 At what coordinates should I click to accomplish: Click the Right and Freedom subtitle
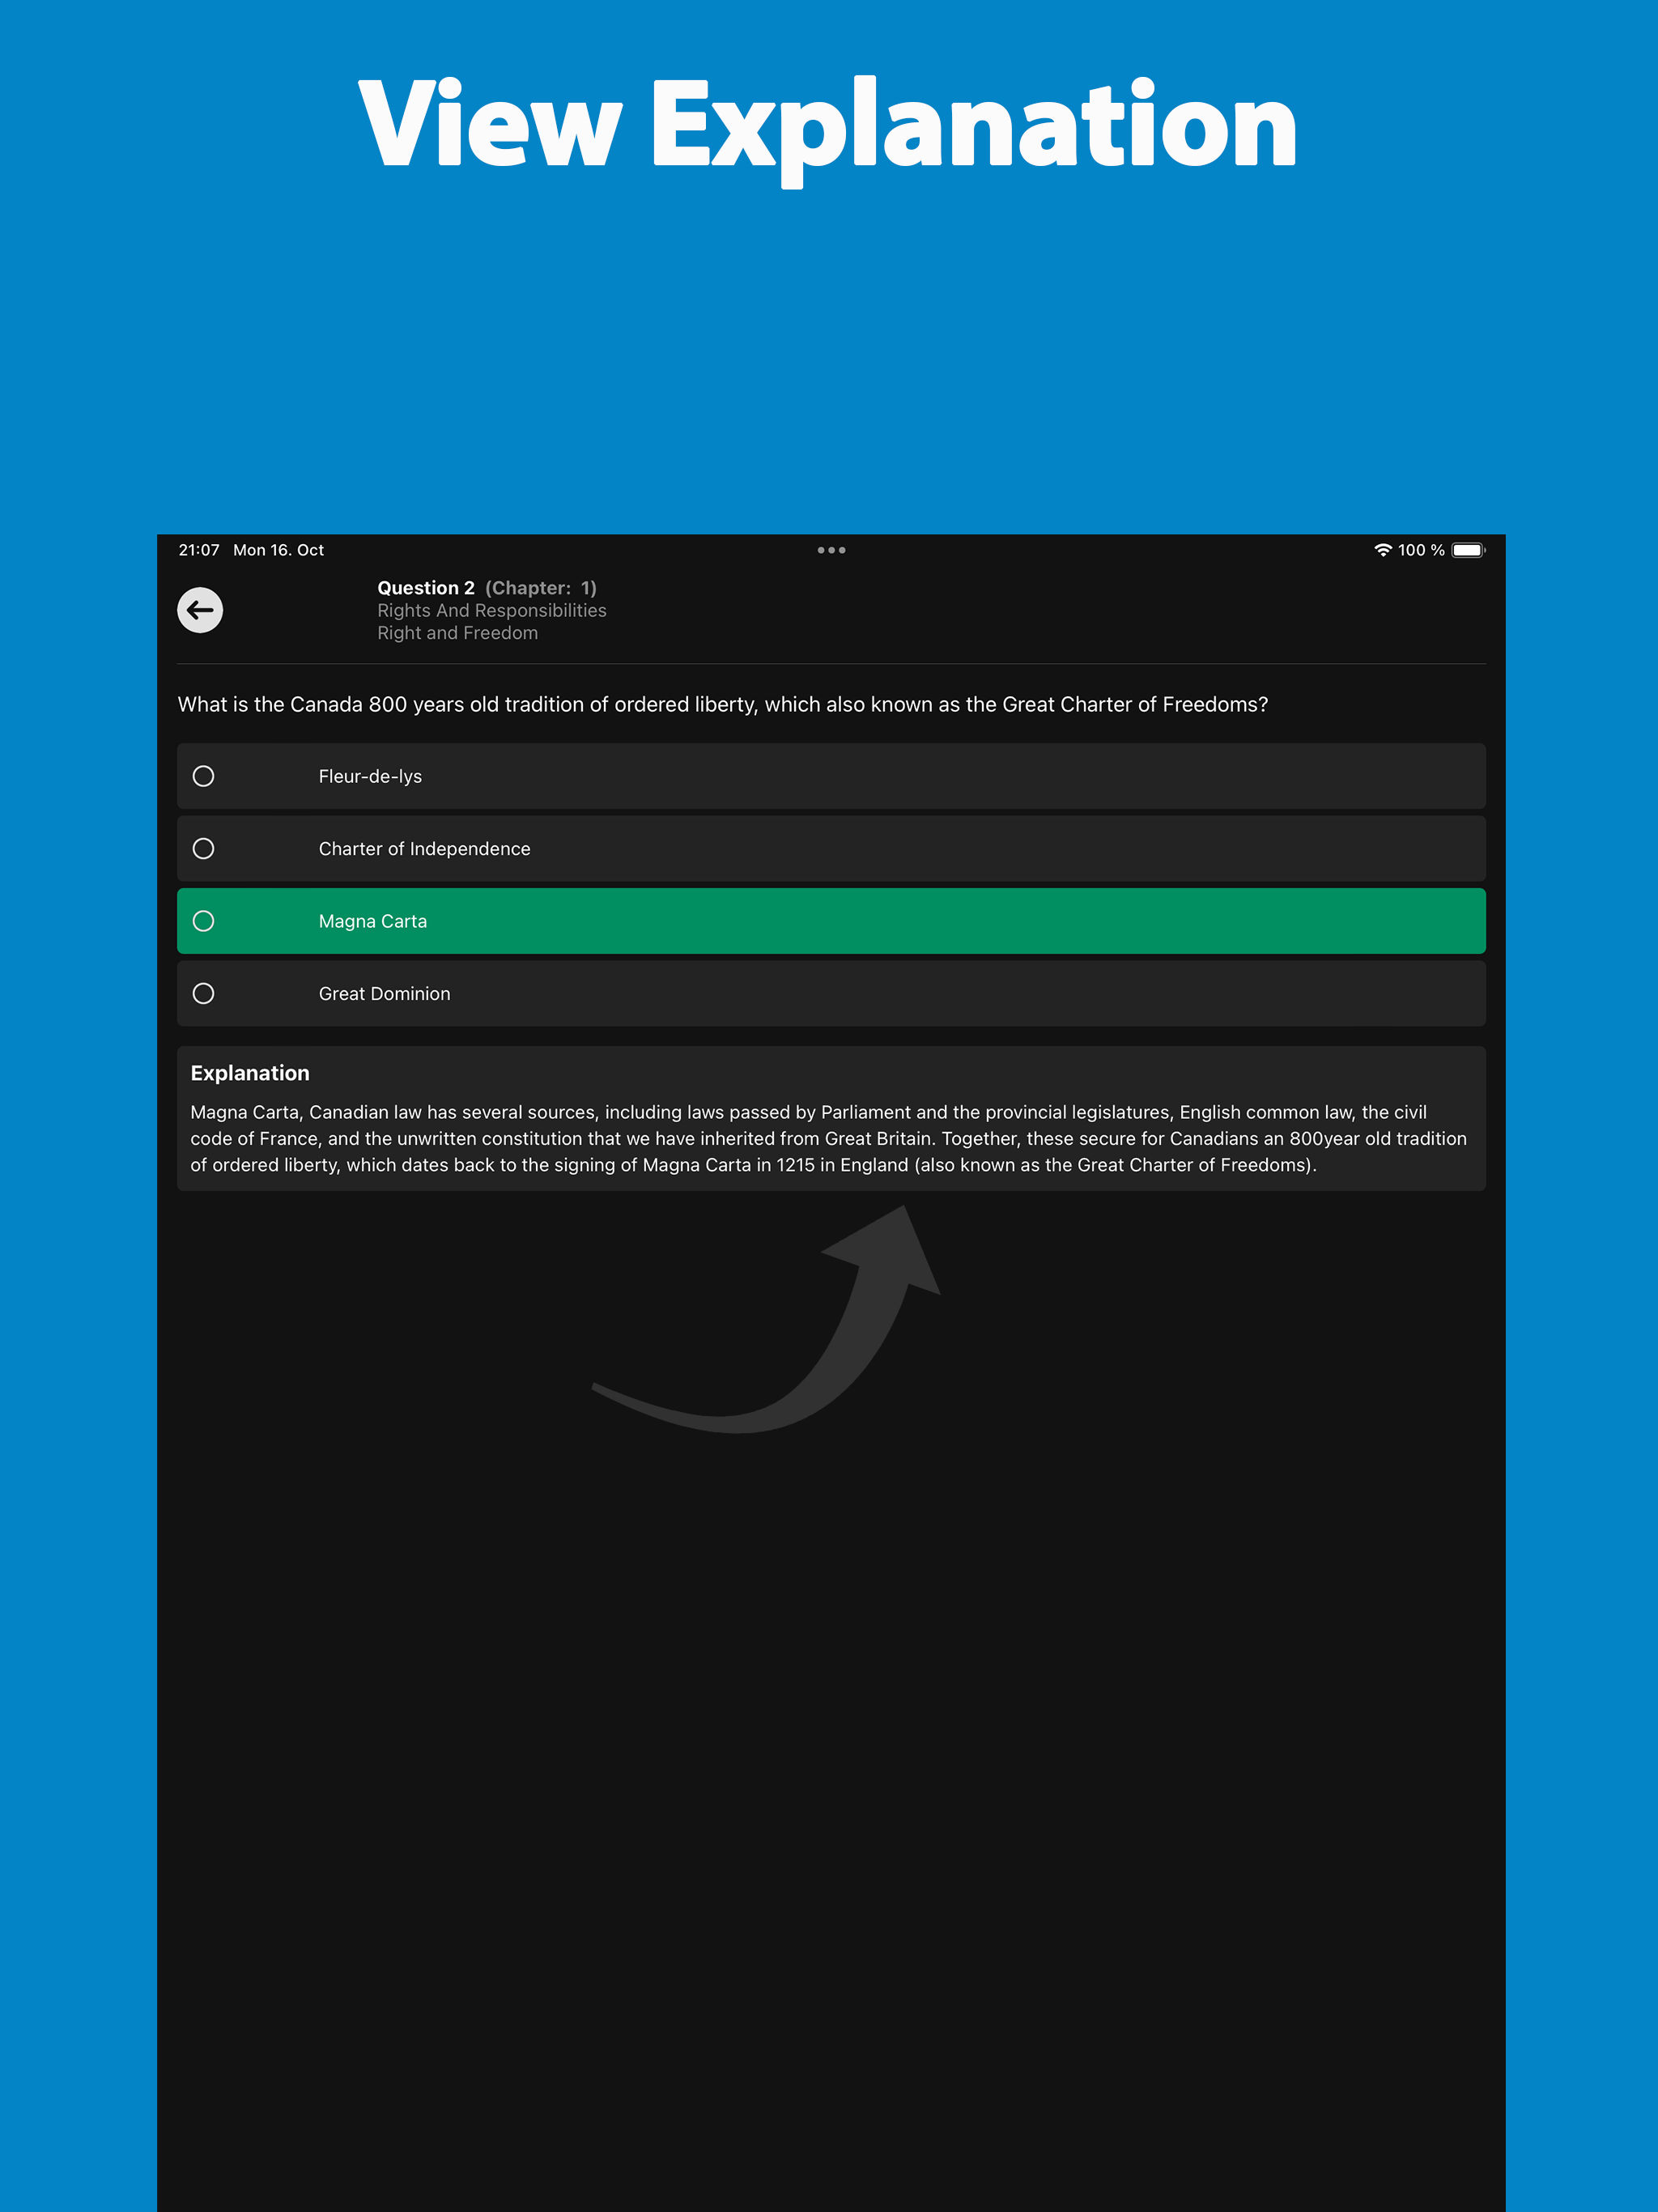coord(457,633)
